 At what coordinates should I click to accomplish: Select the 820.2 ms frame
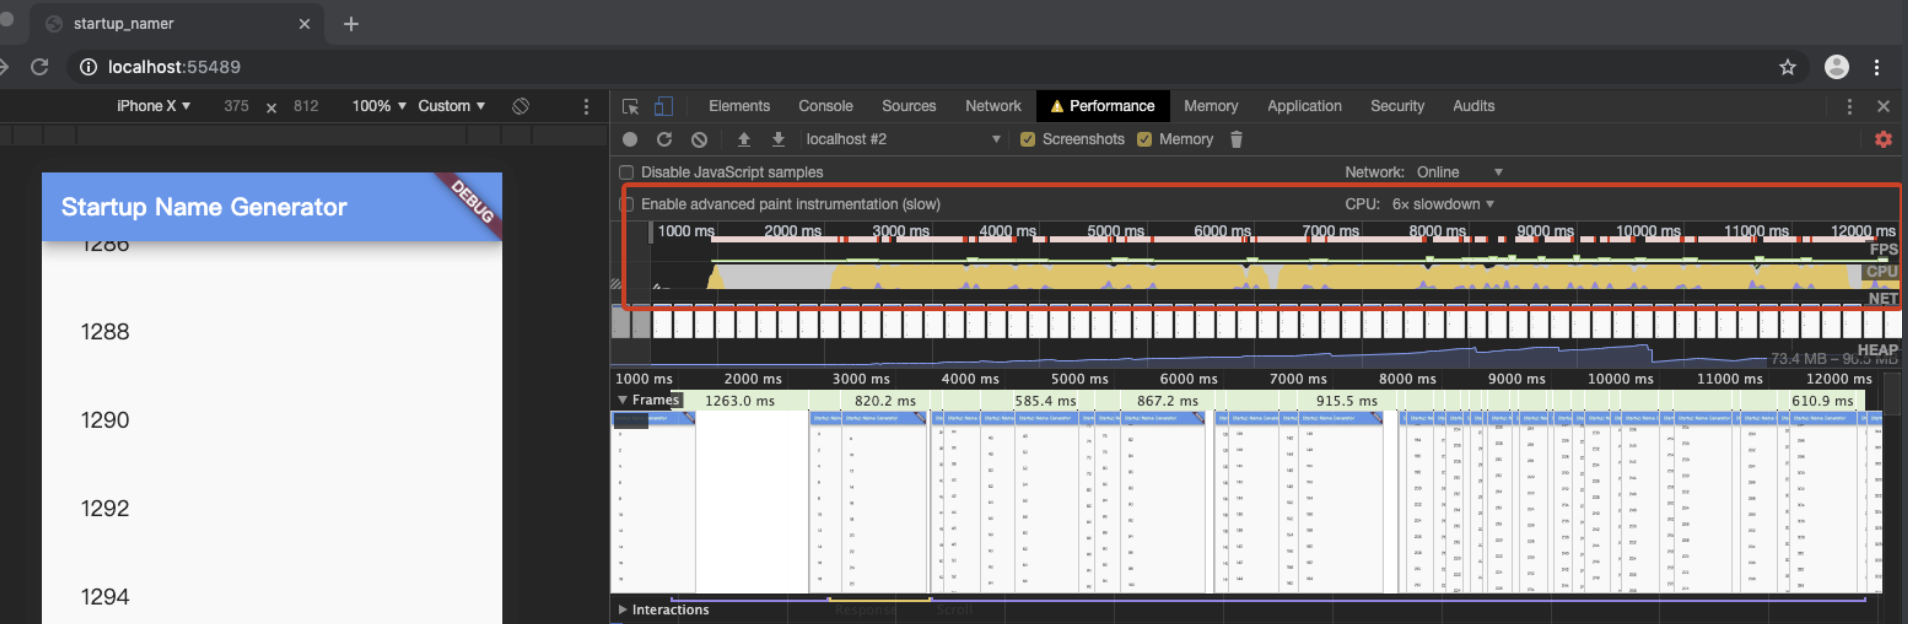point(884,400)
